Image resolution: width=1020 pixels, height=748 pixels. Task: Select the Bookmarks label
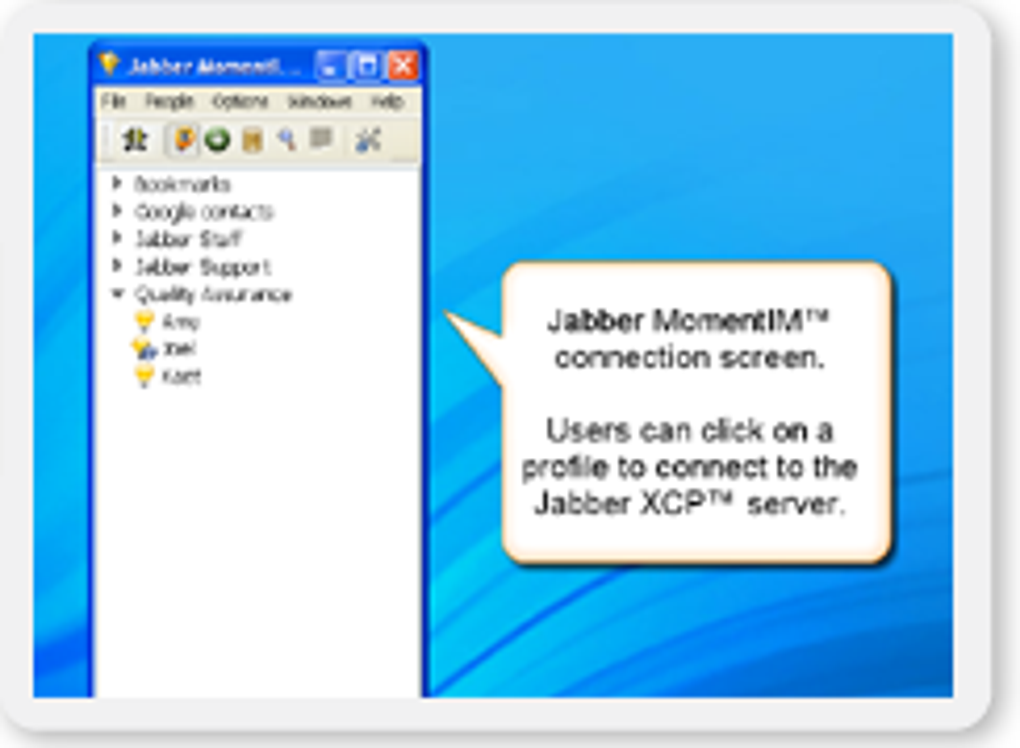(183, 184)
